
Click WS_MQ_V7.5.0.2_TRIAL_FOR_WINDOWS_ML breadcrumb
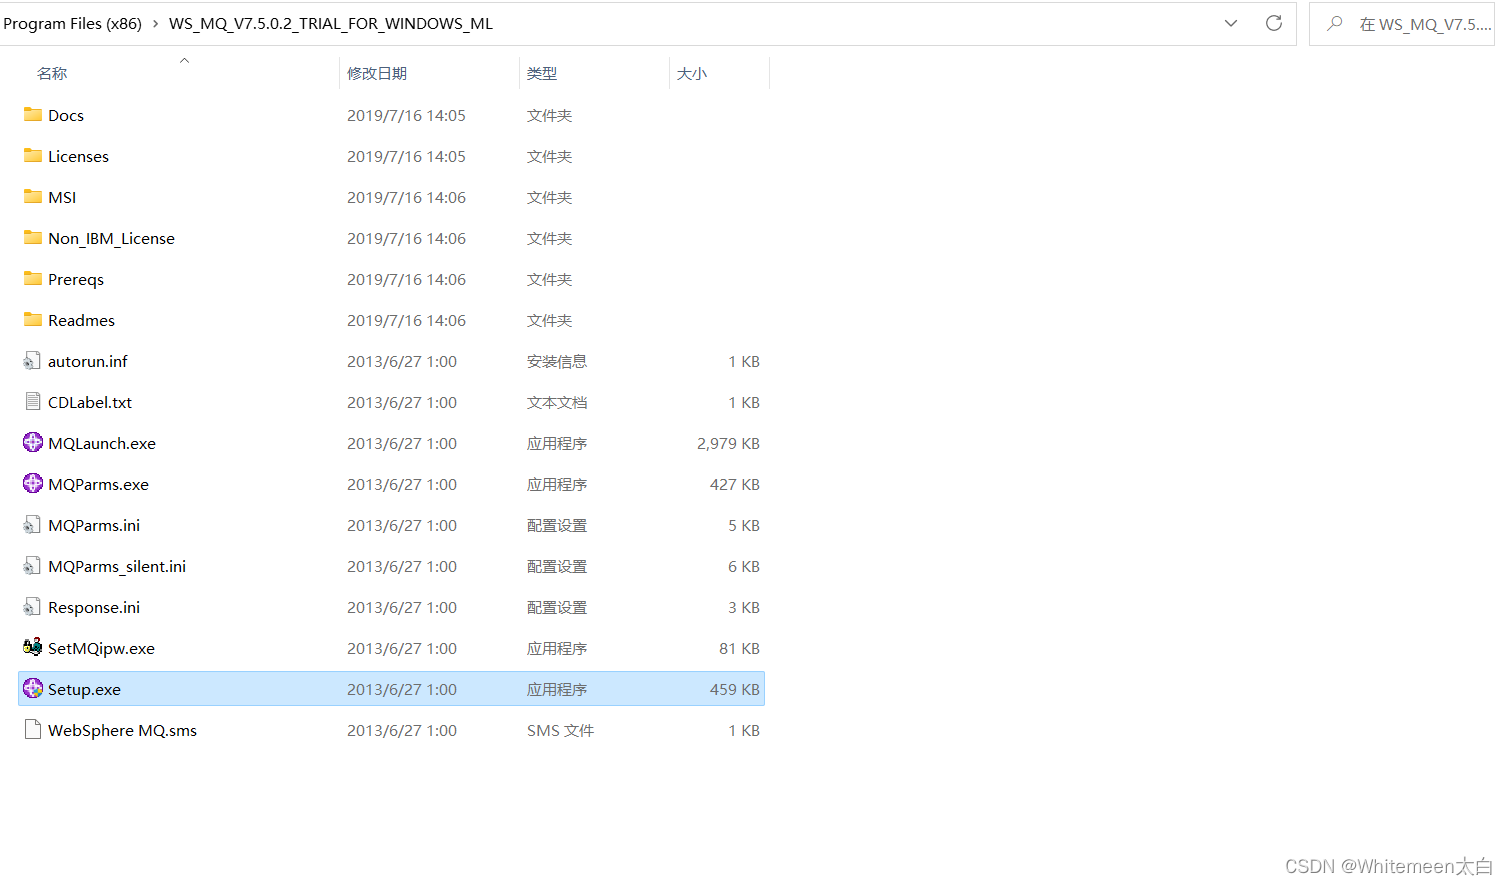tap(331, 23)
